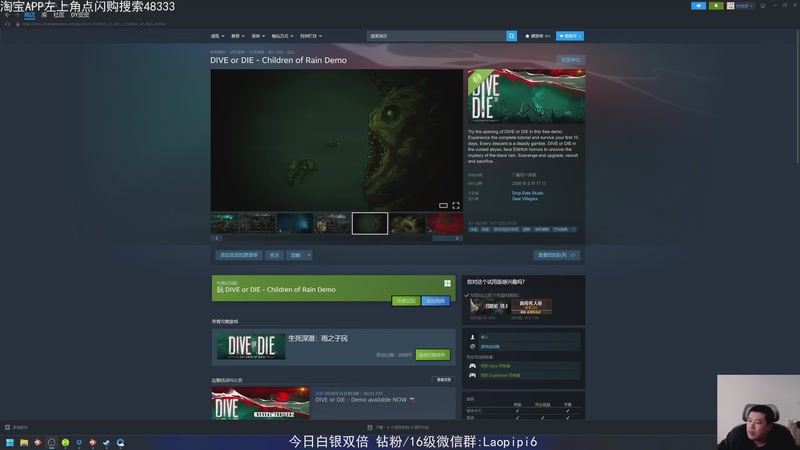Open the user account dropdown in title bar
800x450 pixels.
pos(740,6)
